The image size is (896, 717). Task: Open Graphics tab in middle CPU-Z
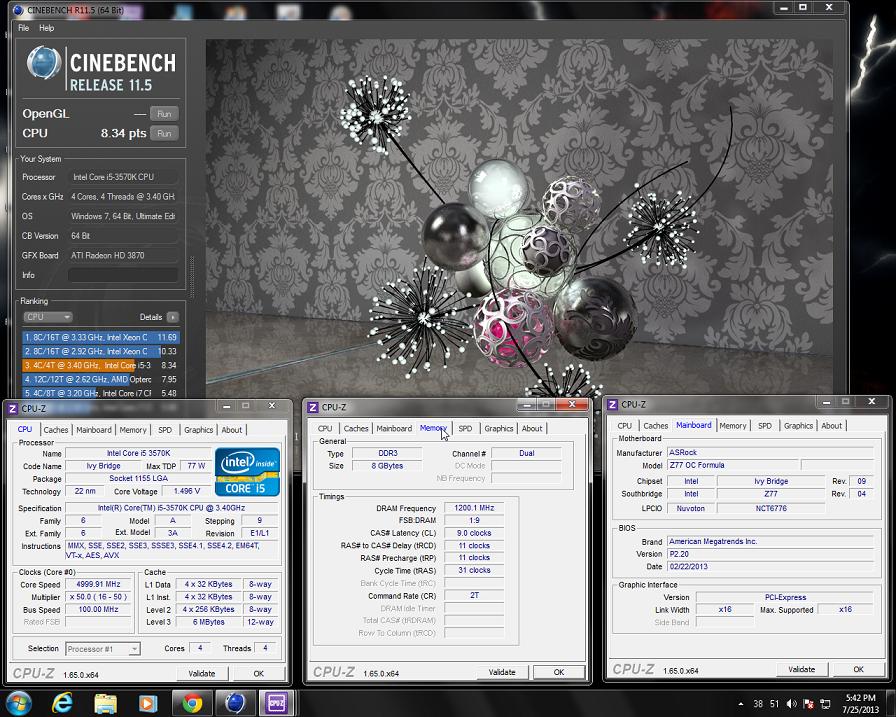pos(499,428)
